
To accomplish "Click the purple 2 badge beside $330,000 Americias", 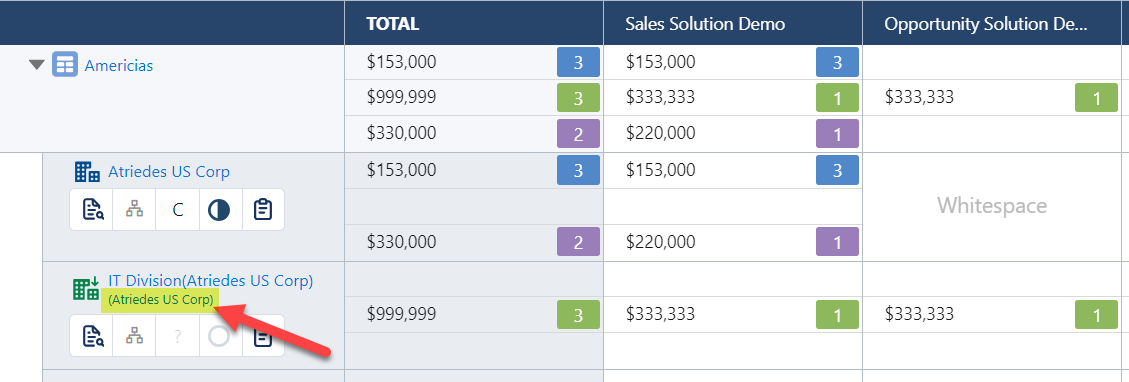I will click(578, 133).
